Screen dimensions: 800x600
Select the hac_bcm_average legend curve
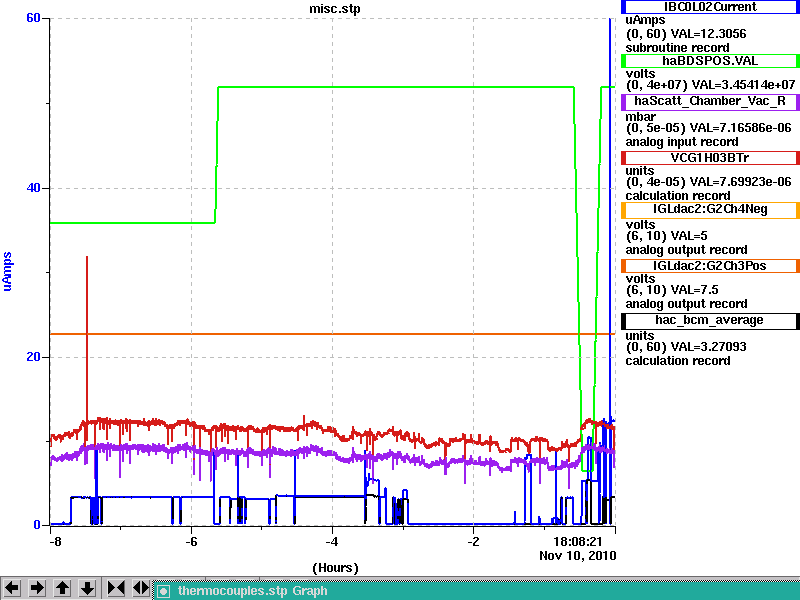(710, 320)
